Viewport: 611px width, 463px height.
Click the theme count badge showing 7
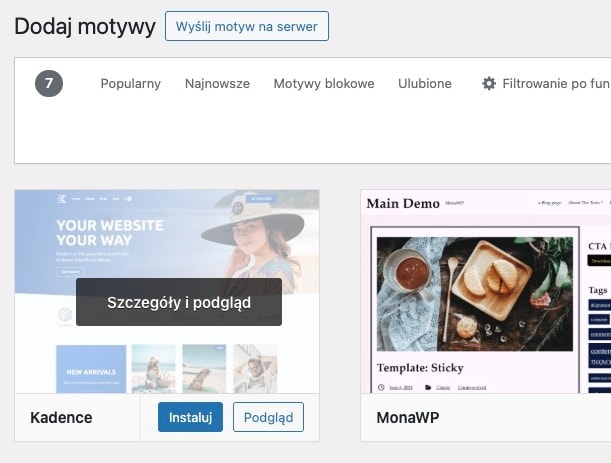tap(49, 83)
